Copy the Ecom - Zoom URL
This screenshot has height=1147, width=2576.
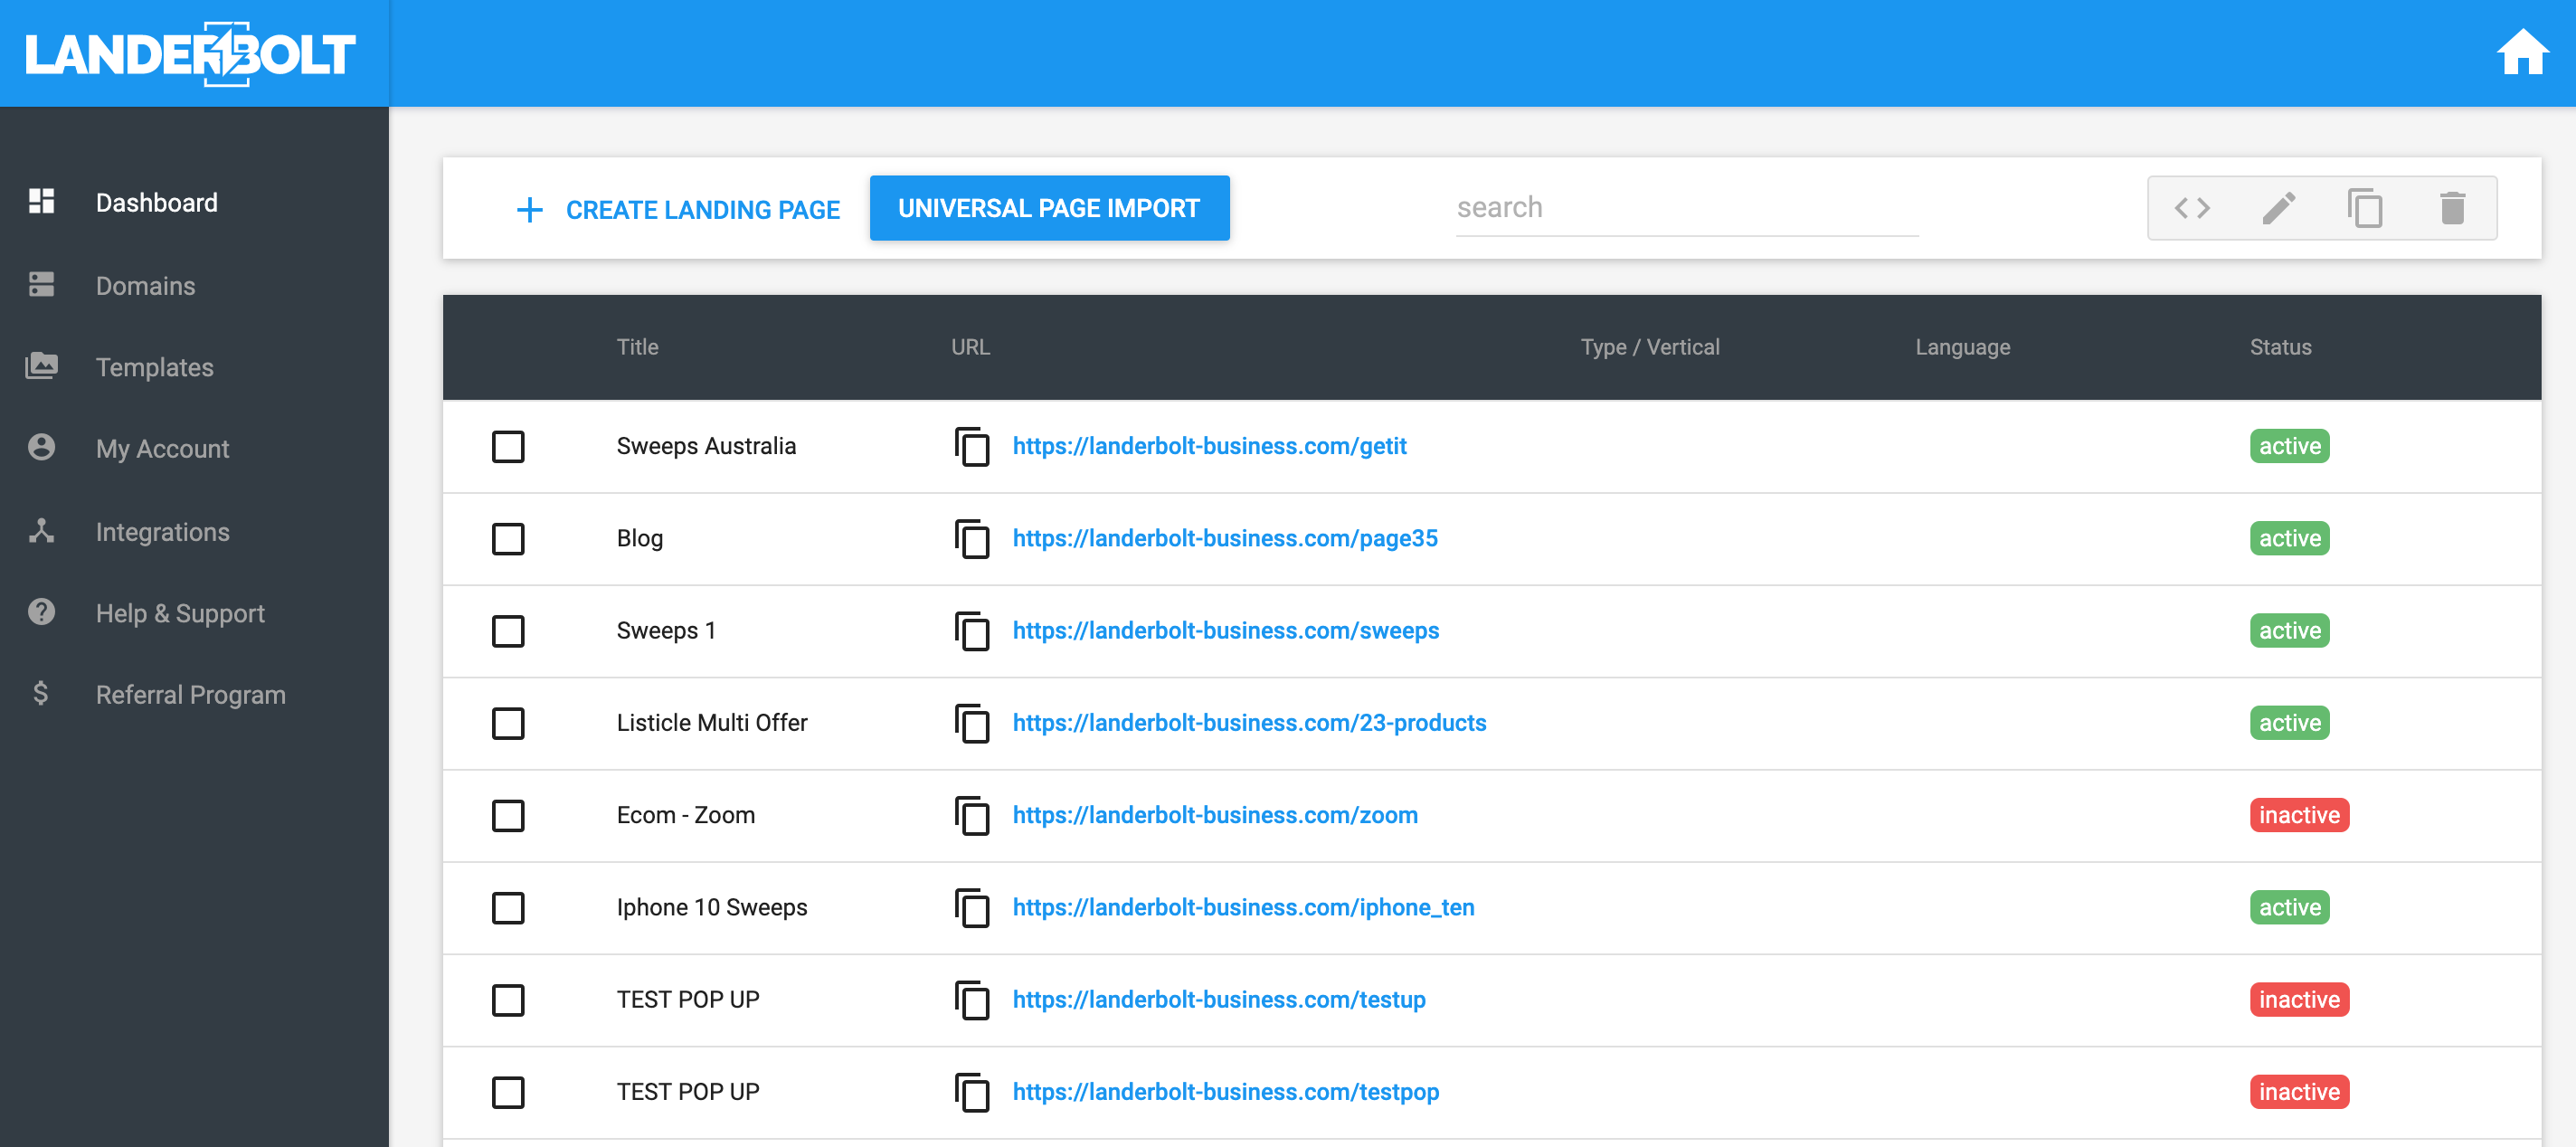(971, 815)
